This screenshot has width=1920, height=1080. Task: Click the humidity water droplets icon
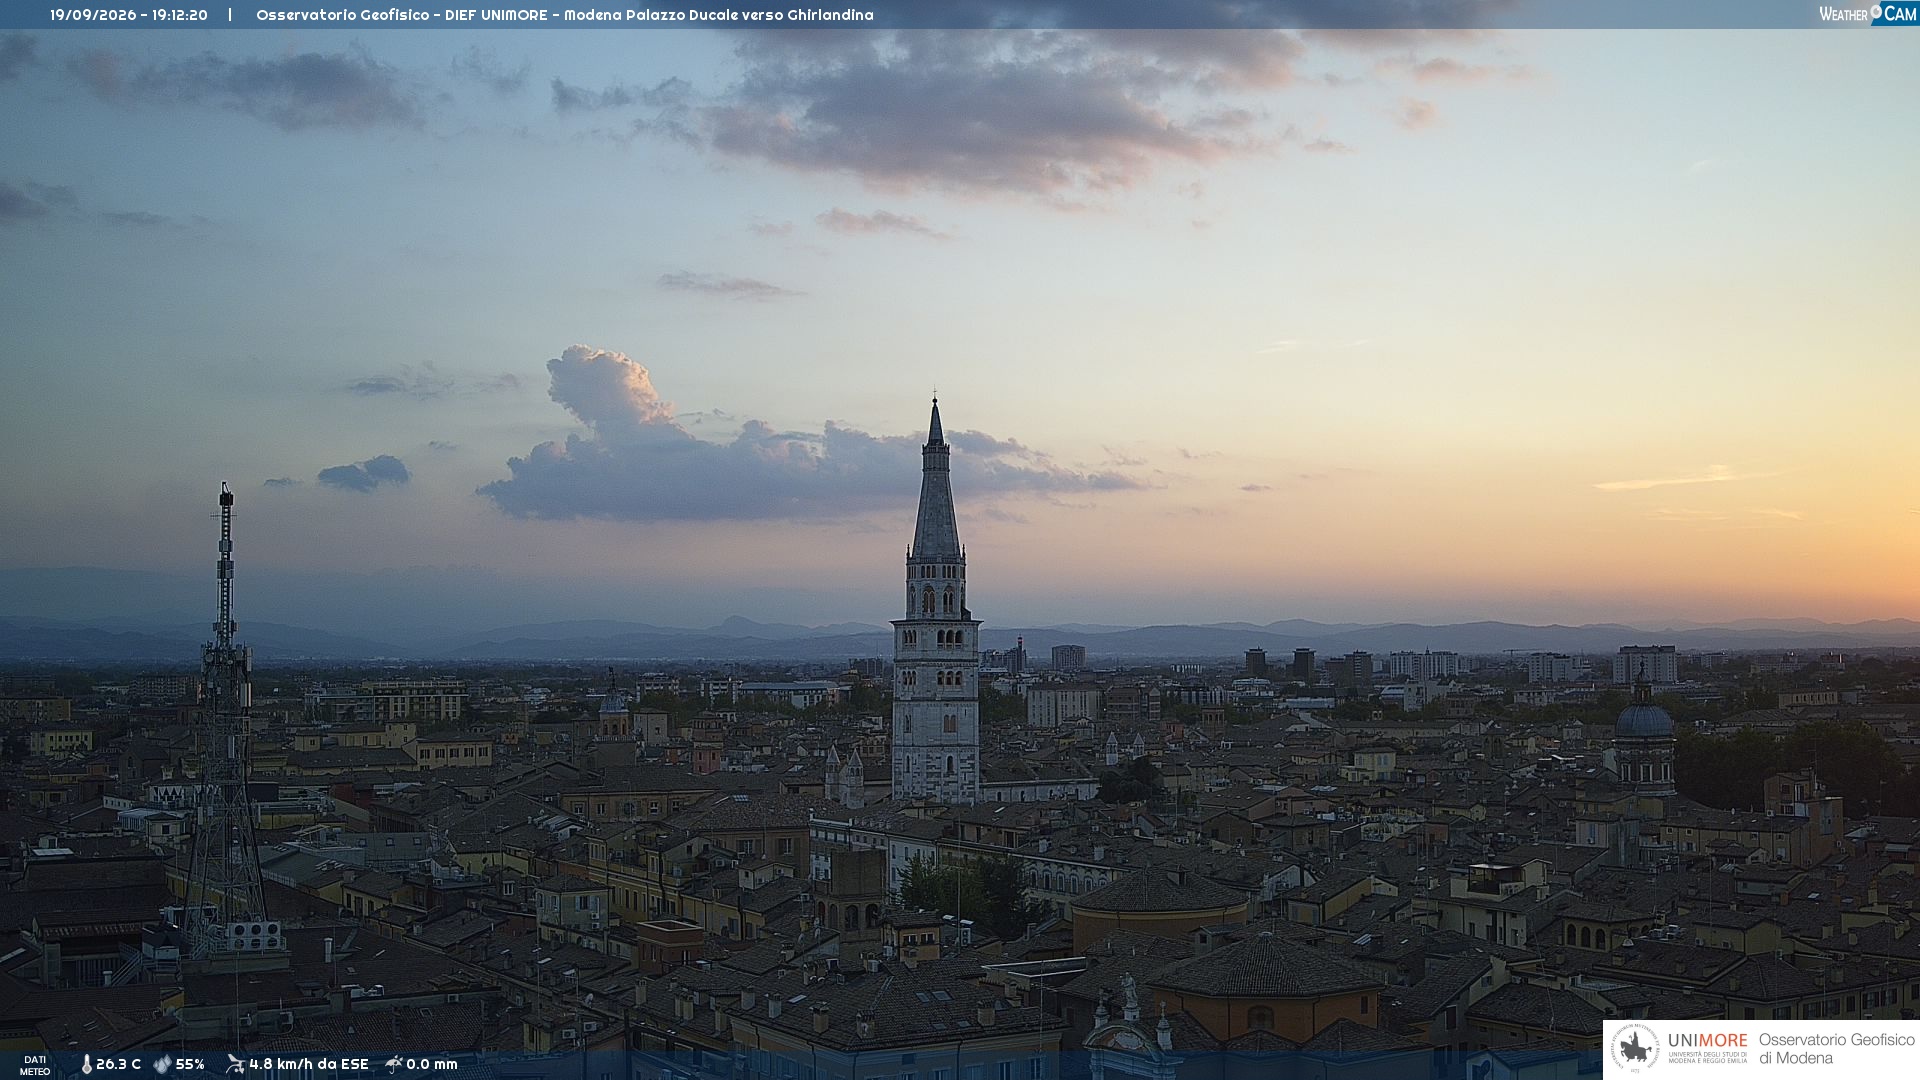click(x=162, y=1064)
